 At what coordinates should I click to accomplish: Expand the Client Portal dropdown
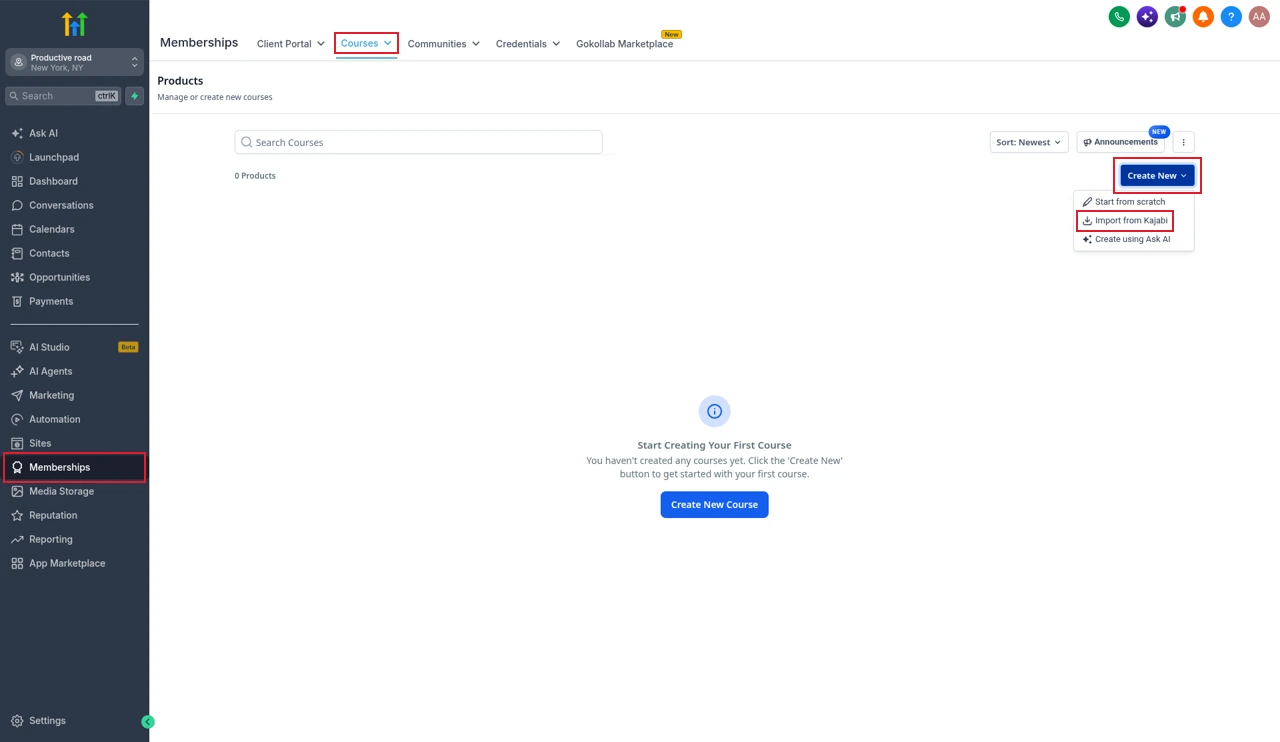pos(291,44)
